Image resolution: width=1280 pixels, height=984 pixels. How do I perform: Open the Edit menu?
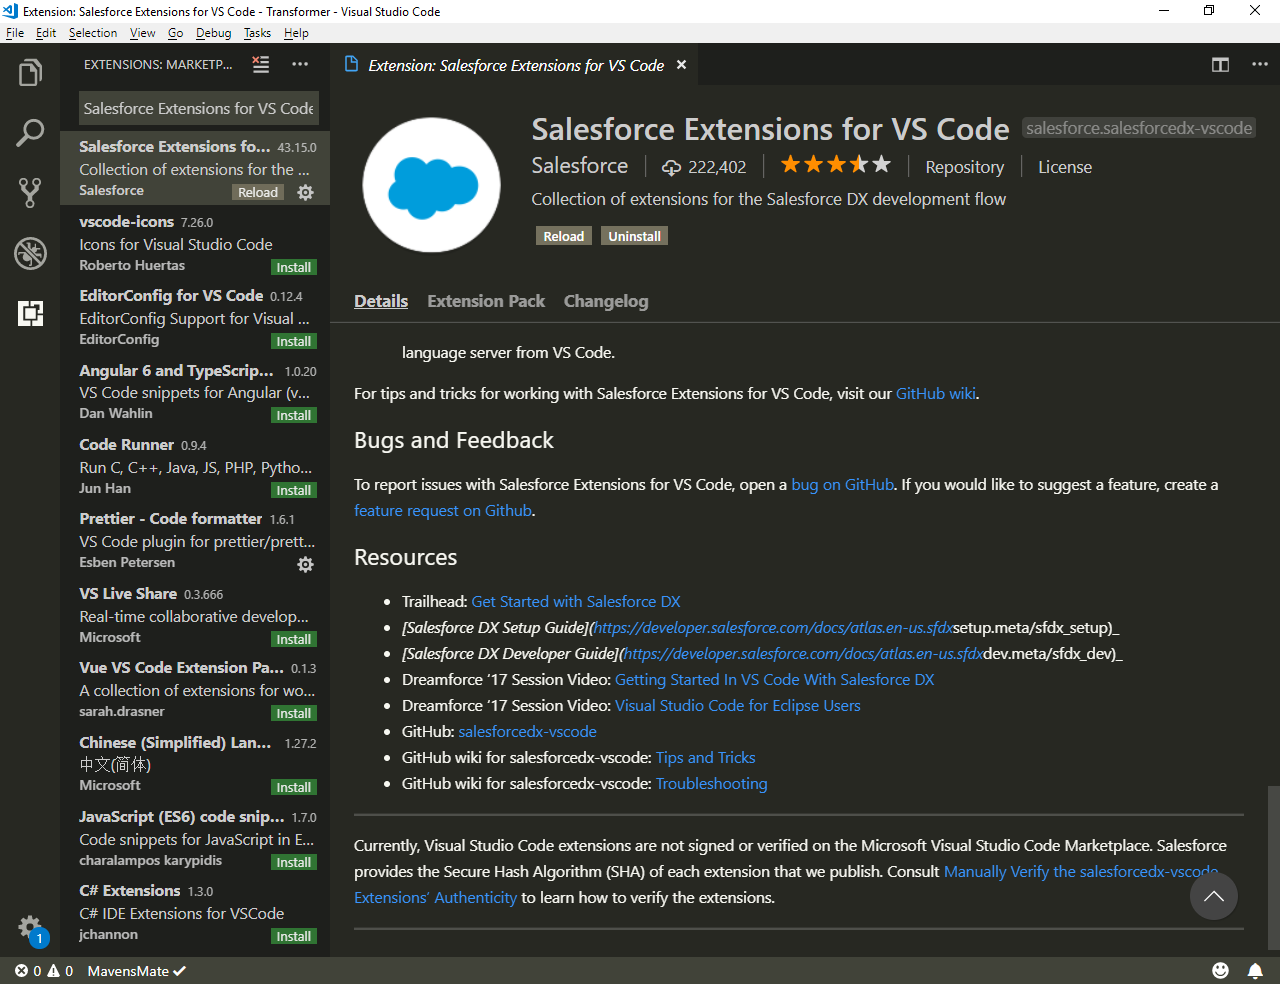click(46, 33)
